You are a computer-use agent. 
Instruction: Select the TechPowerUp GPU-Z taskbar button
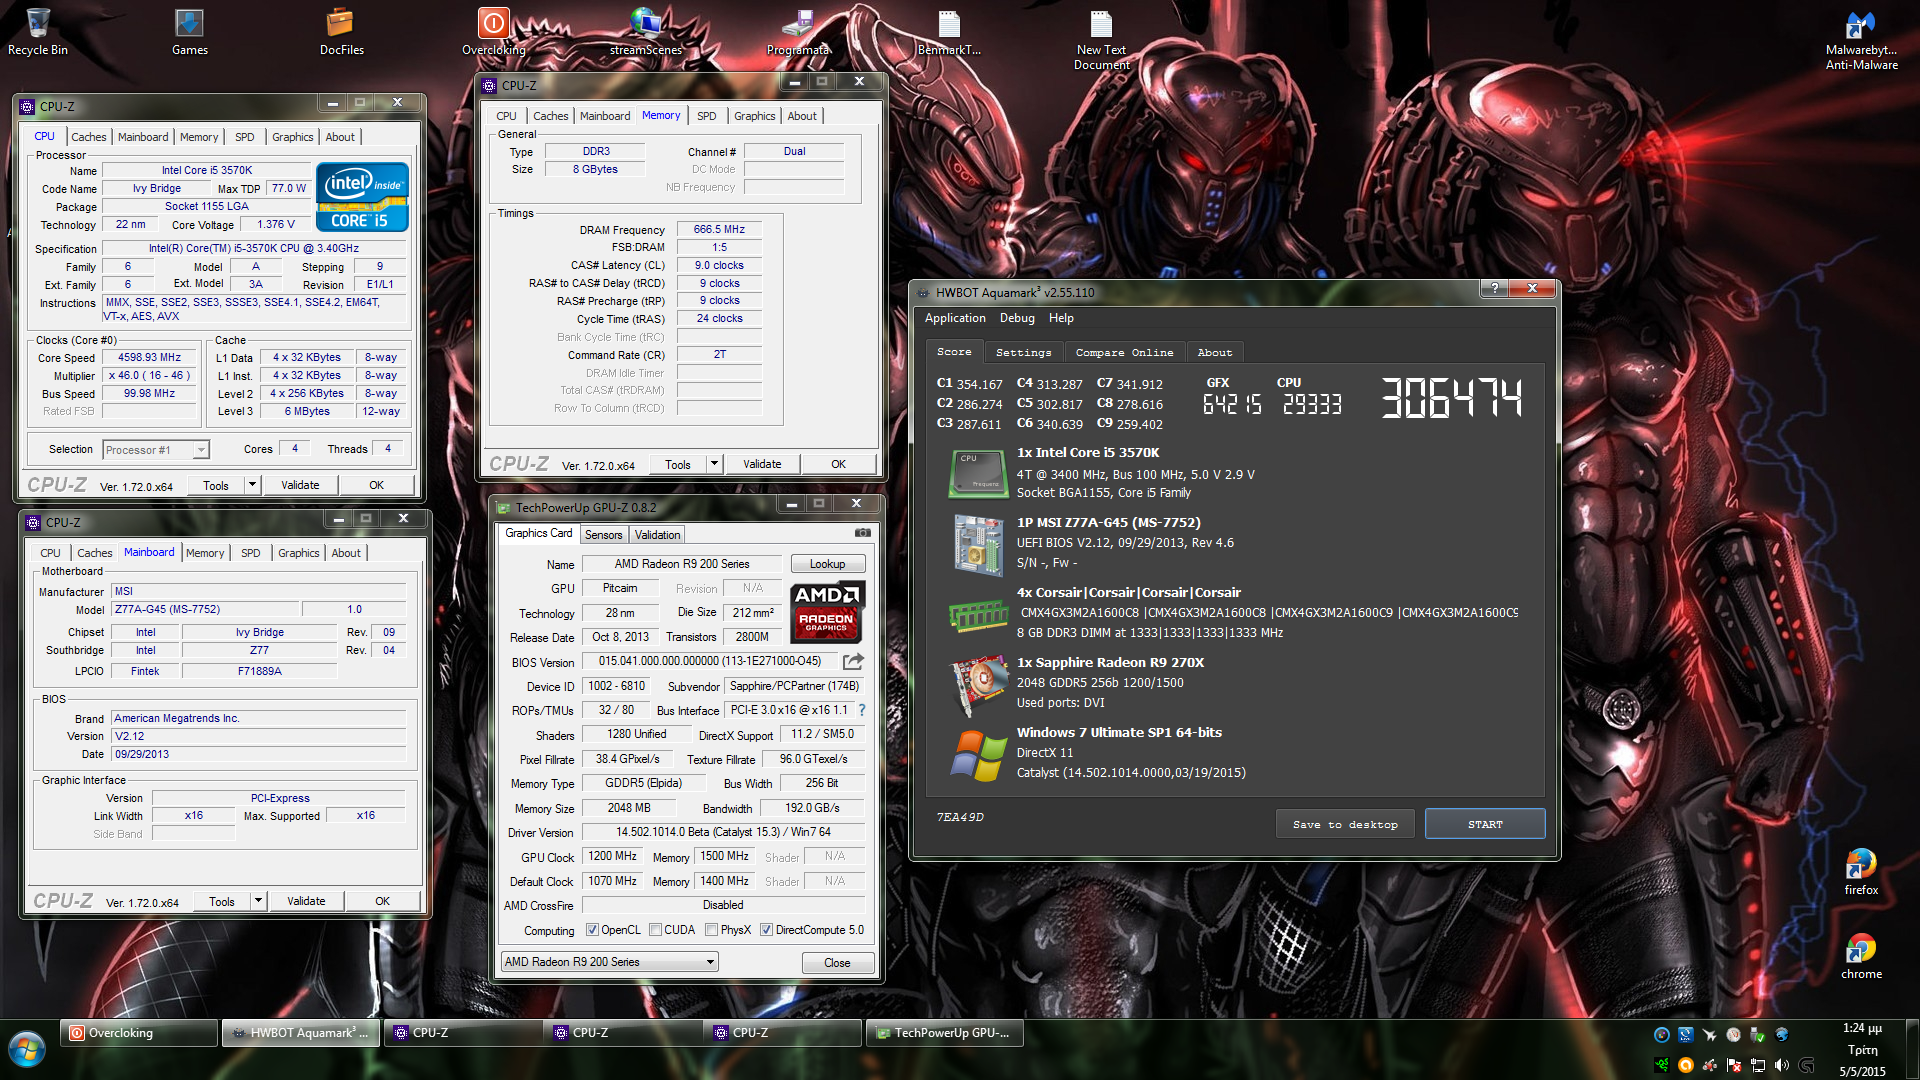pos(945,1033)
